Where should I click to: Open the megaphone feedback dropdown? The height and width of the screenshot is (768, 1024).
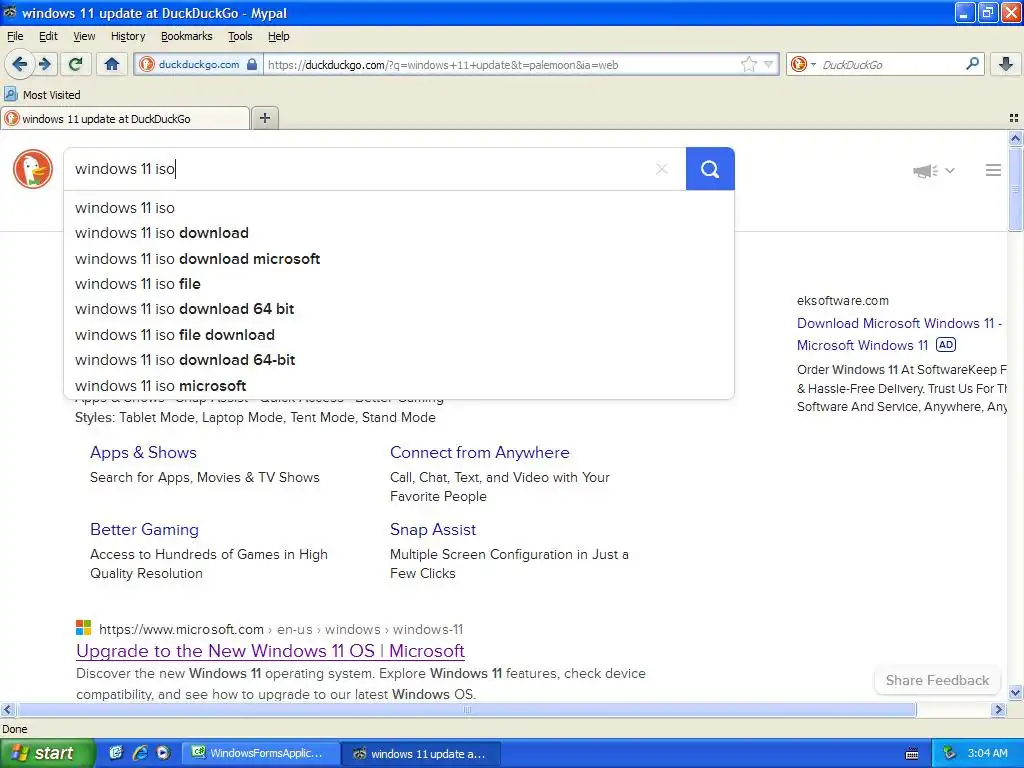pyautogui.click(x=934, y=170)
